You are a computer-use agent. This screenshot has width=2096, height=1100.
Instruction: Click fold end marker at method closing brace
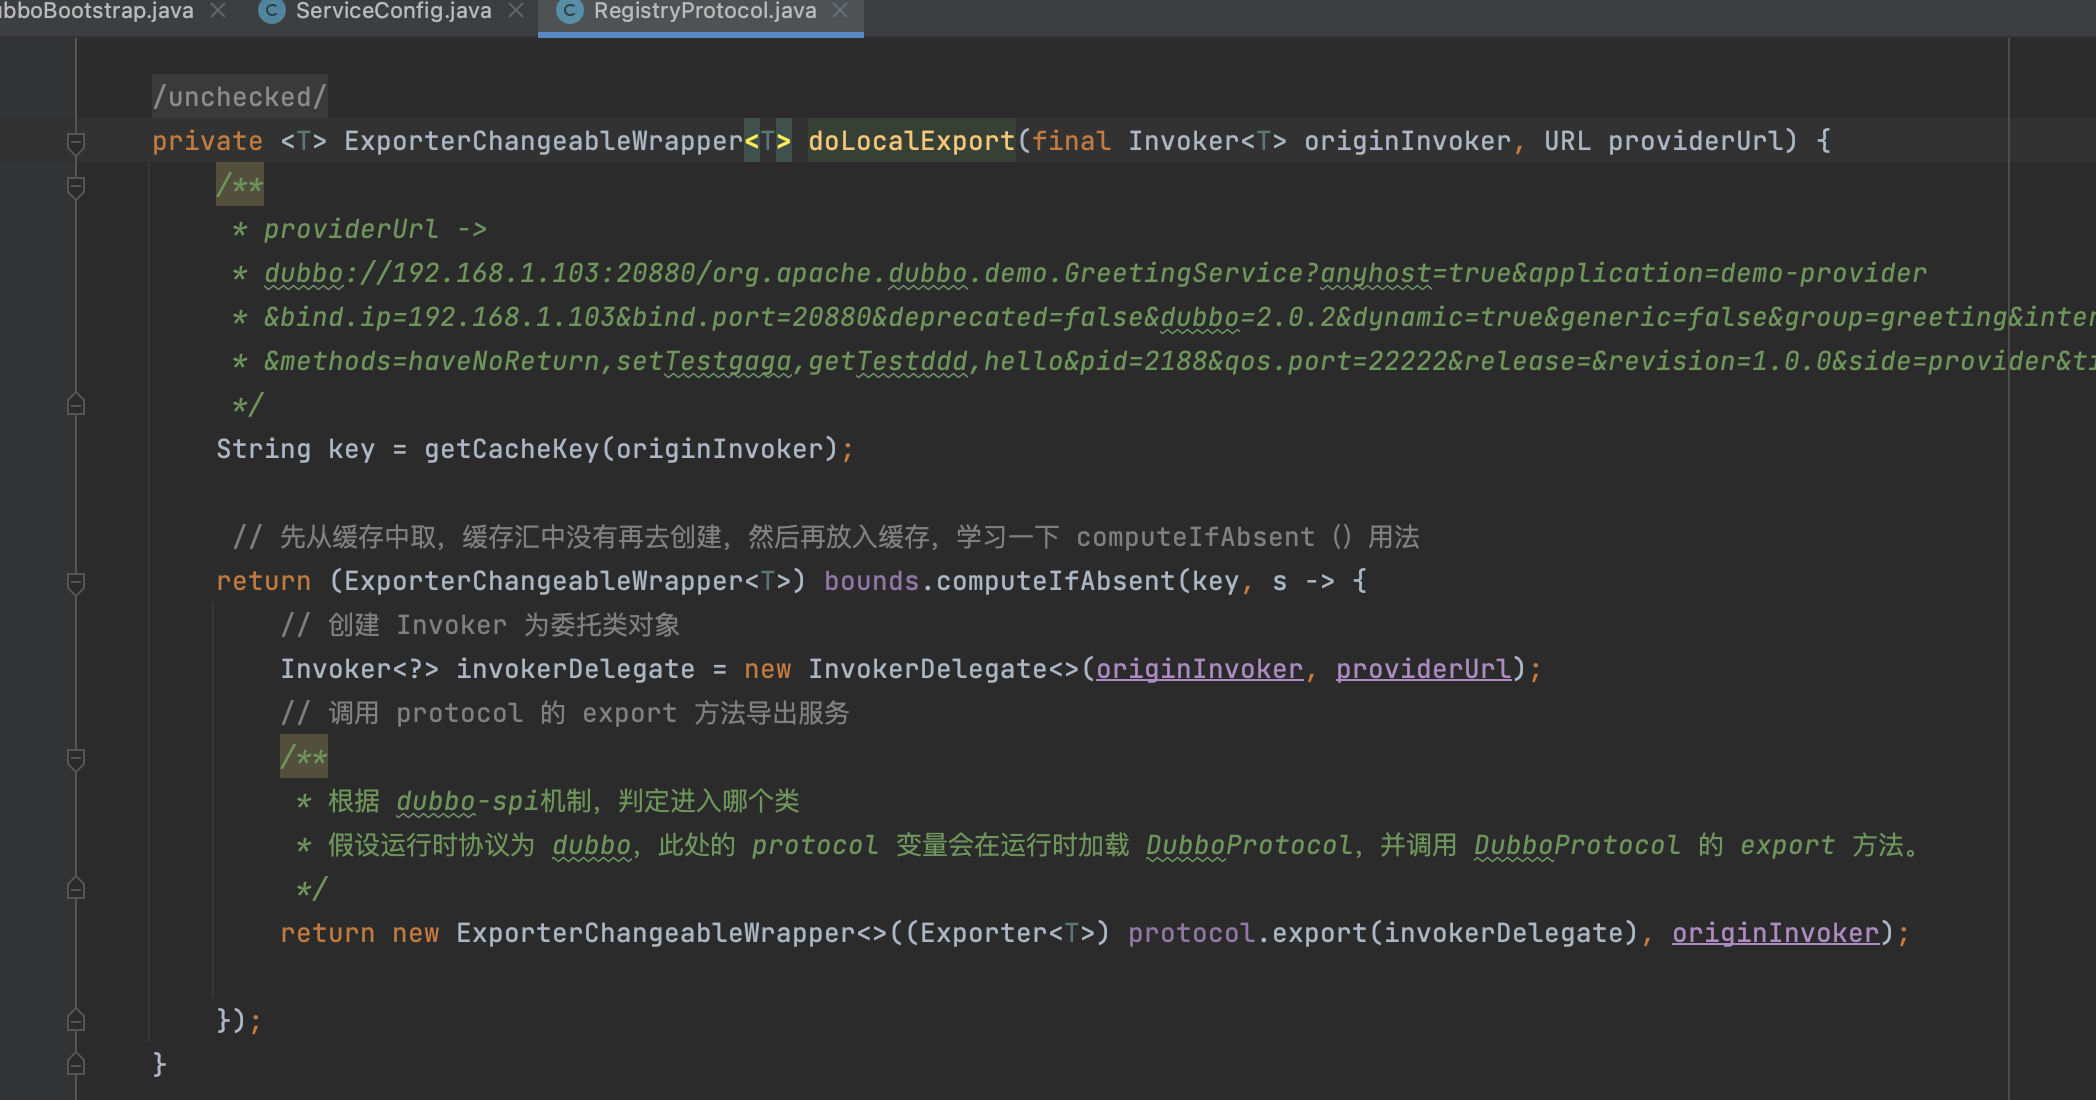(75, 1064)
